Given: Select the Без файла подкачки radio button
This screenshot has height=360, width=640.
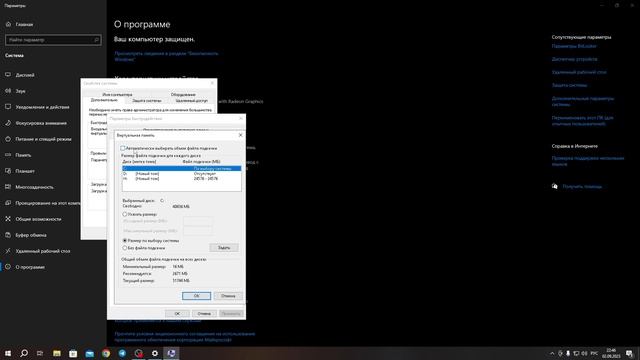Looking at the screenshot, I should click(125, 248).
